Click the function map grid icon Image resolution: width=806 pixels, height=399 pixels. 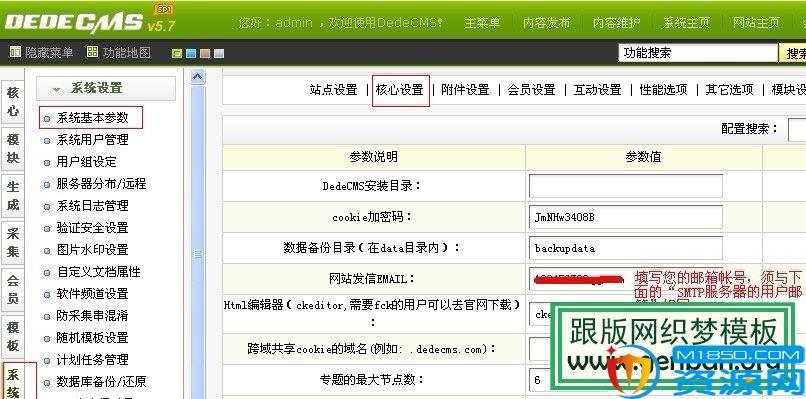tap(92, 51)
